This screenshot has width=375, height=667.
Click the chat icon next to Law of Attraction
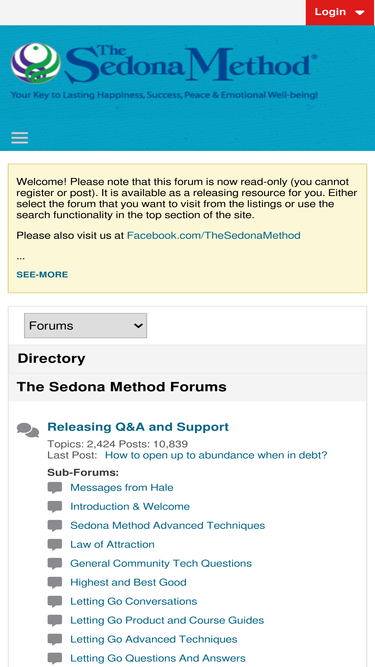[55, 545]
